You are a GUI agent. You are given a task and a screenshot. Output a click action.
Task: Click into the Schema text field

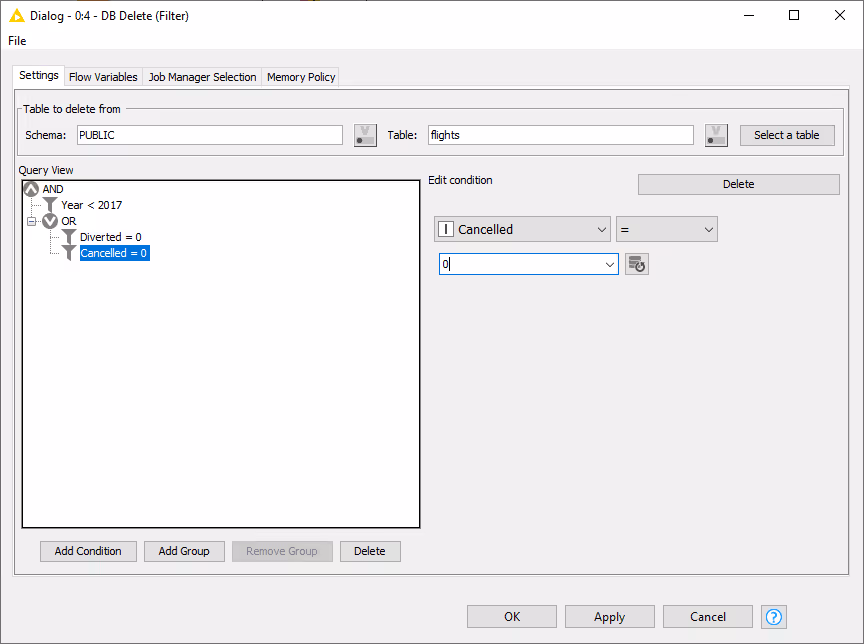point(209,135)
